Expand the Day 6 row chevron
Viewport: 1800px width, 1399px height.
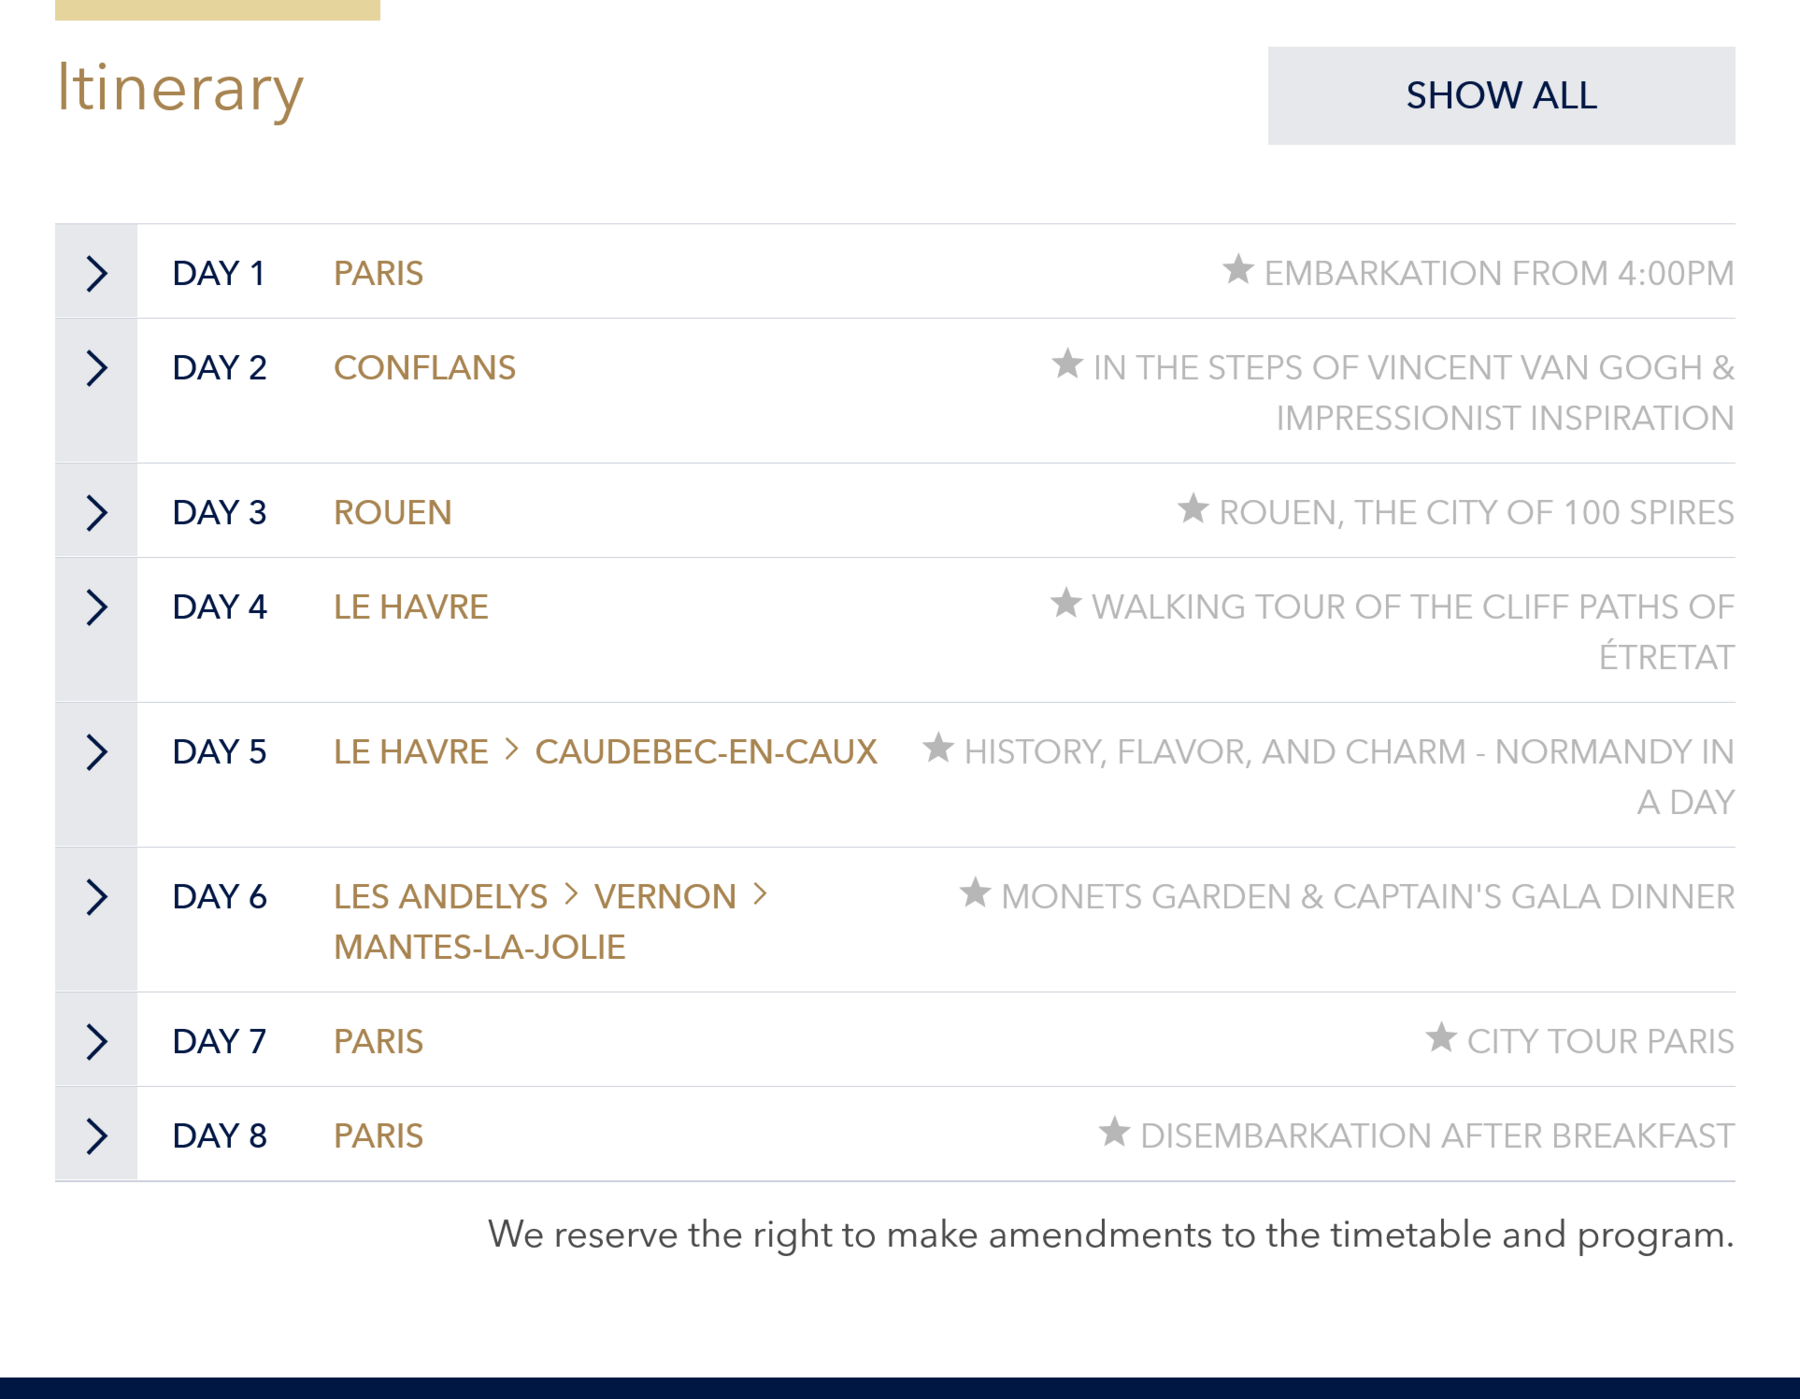coord(96,897)
